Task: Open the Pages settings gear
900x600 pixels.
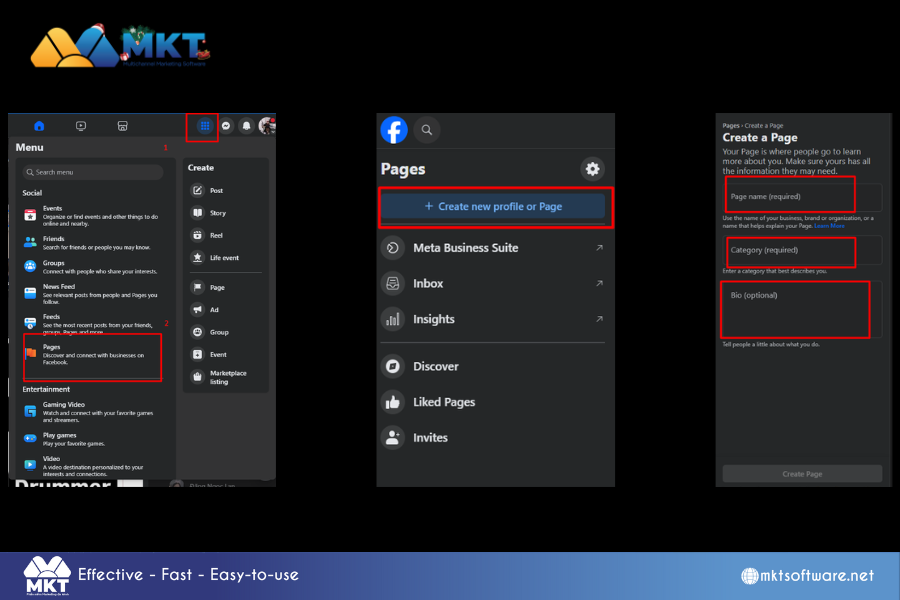Action: pyautogui.click(x=592, y=169)
